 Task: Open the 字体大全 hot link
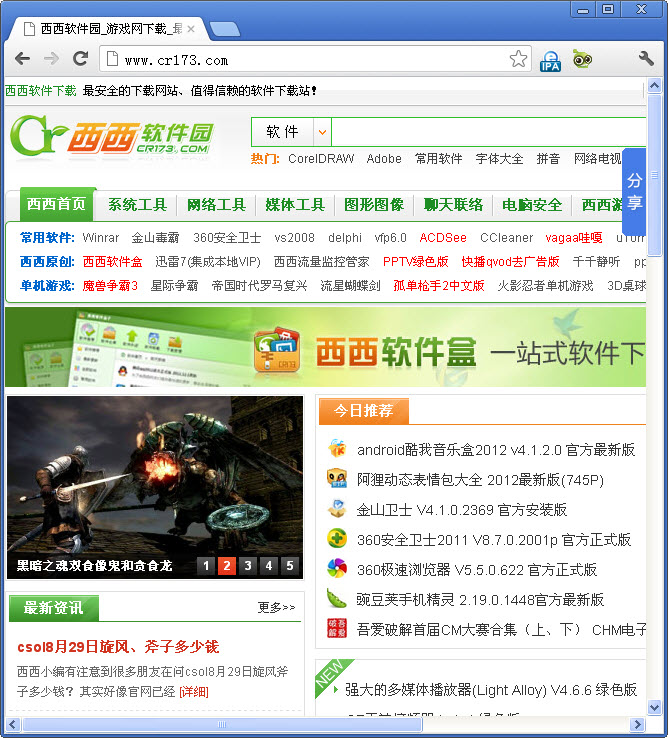(x=499, y=159)
